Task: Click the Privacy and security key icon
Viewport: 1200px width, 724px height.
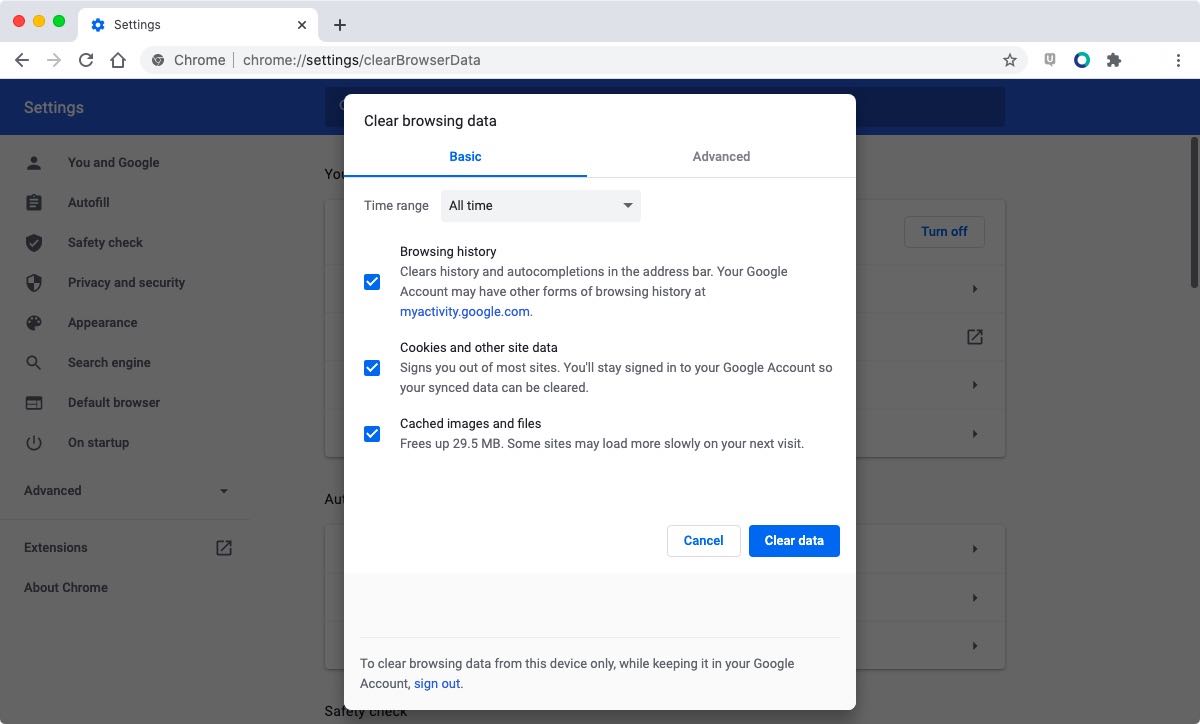Action: (34, 282)
